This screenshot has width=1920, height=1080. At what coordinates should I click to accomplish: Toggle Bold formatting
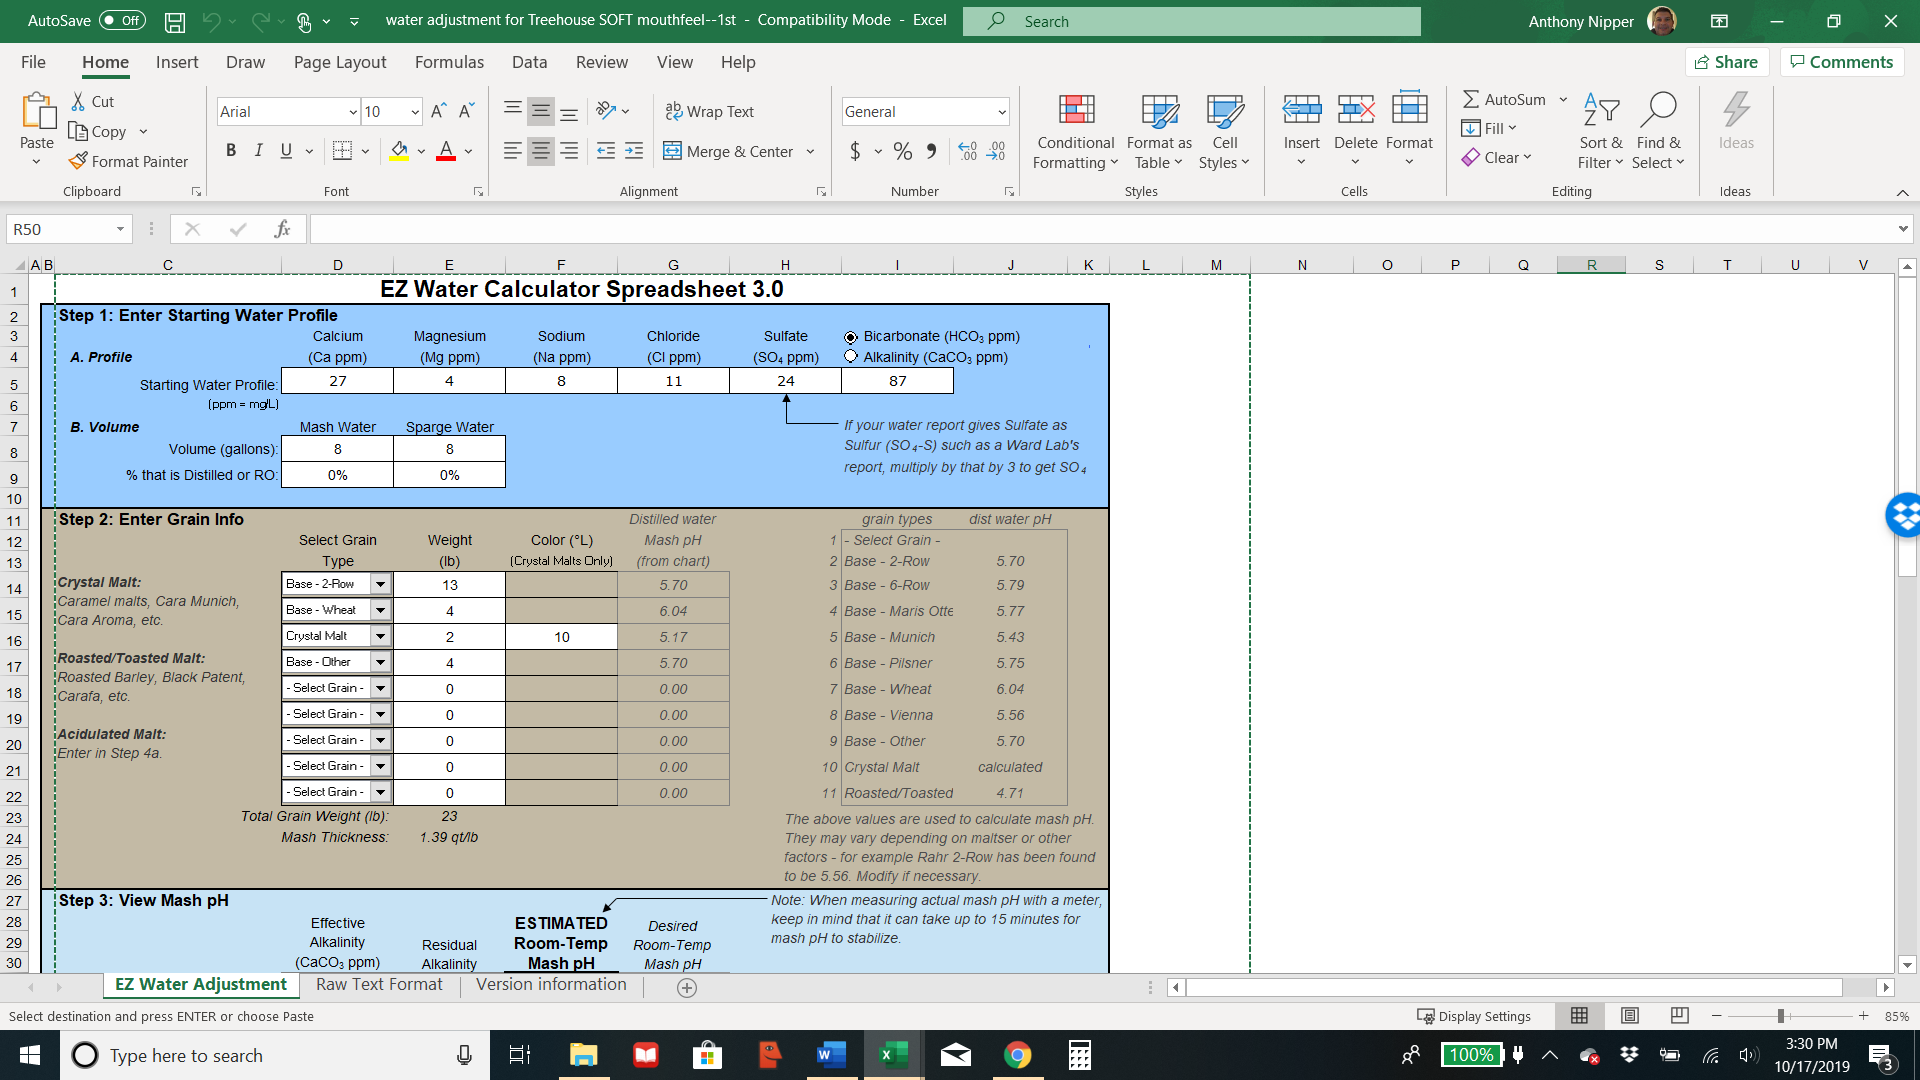click(x=231, y=151)
